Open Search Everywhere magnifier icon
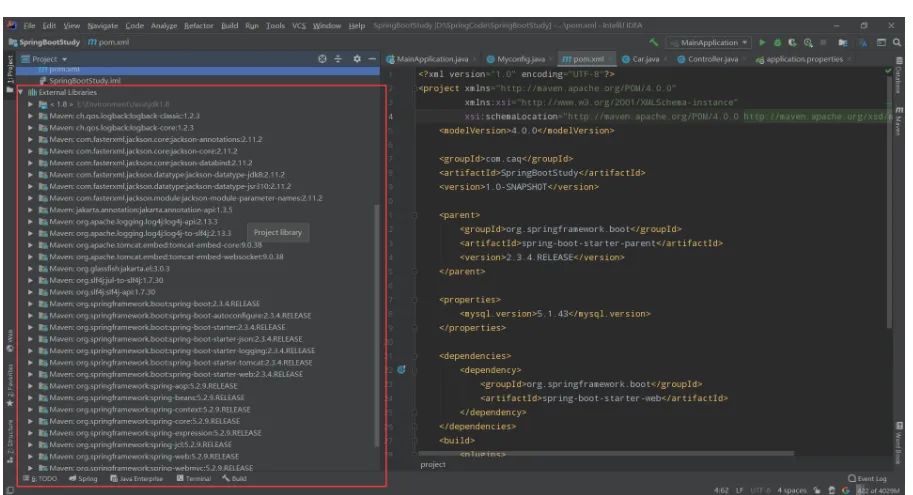913x495 pixels. 897,43
